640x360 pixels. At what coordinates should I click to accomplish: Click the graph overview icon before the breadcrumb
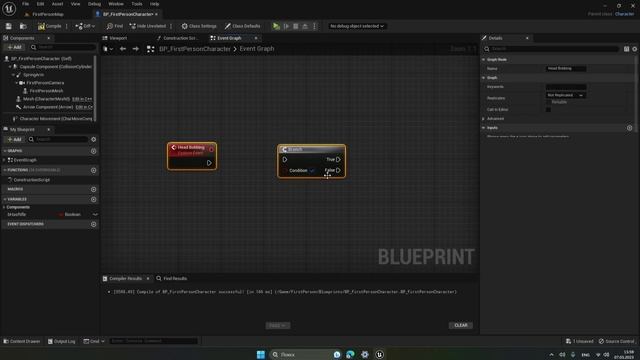pyautogui.click(x=151, y=49)
